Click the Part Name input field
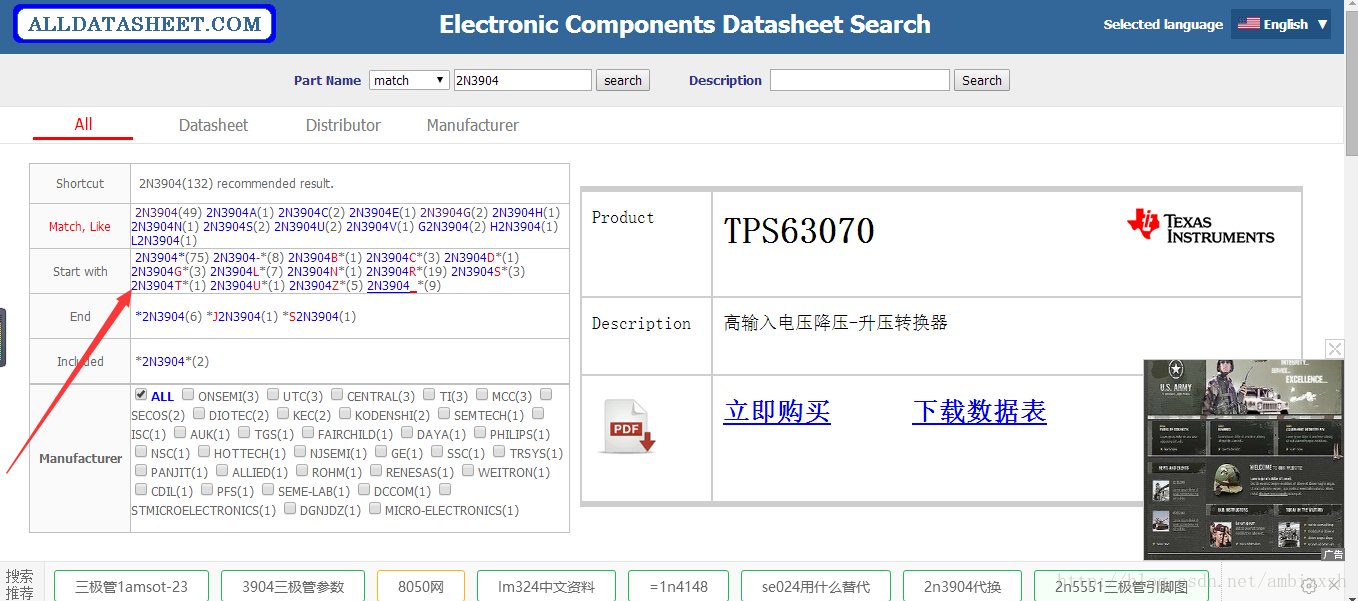Screen dimensions: 1358x601 [522, 80]
